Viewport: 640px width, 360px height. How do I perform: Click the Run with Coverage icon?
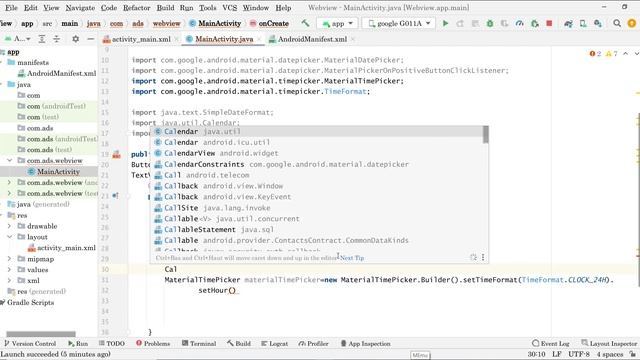(504, 23)
